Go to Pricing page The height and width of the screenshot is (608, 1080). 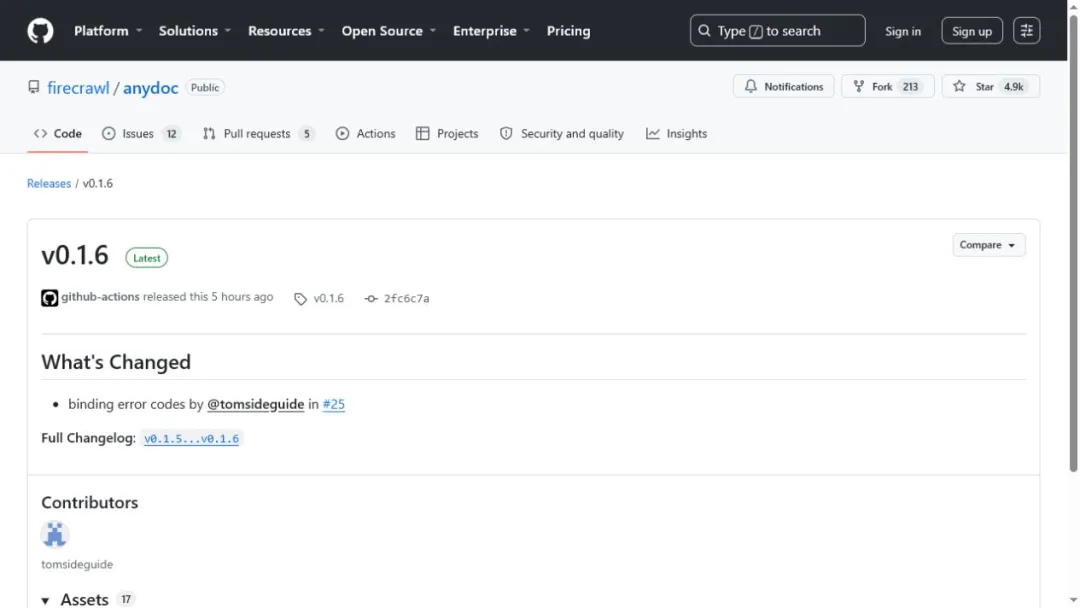(x=568, y=31)
